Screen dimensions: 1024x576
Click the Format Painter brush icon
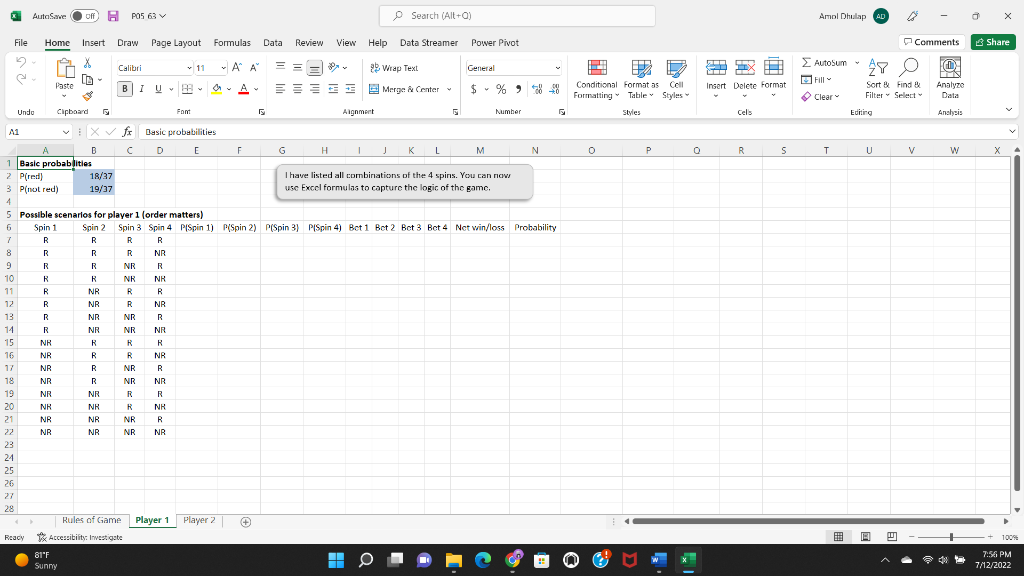pyautogui.click(x=88, y=96)
